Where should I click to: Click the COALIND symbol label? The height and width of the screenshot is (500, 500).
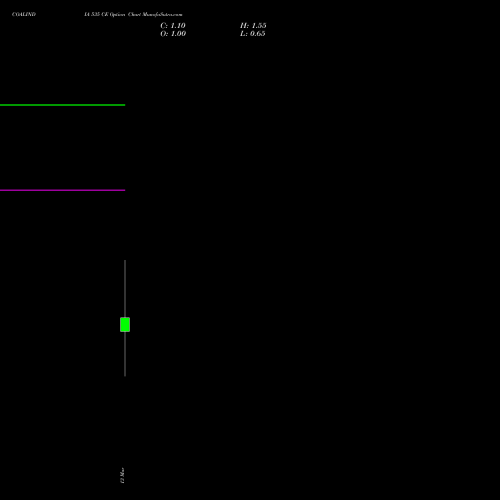pos(24,14)
